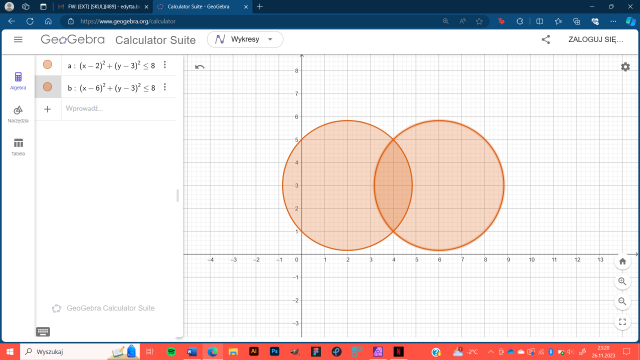Screen dimensions: 640x360
Task: Open the Windows Start menu
Action: (x=10, y=351)
